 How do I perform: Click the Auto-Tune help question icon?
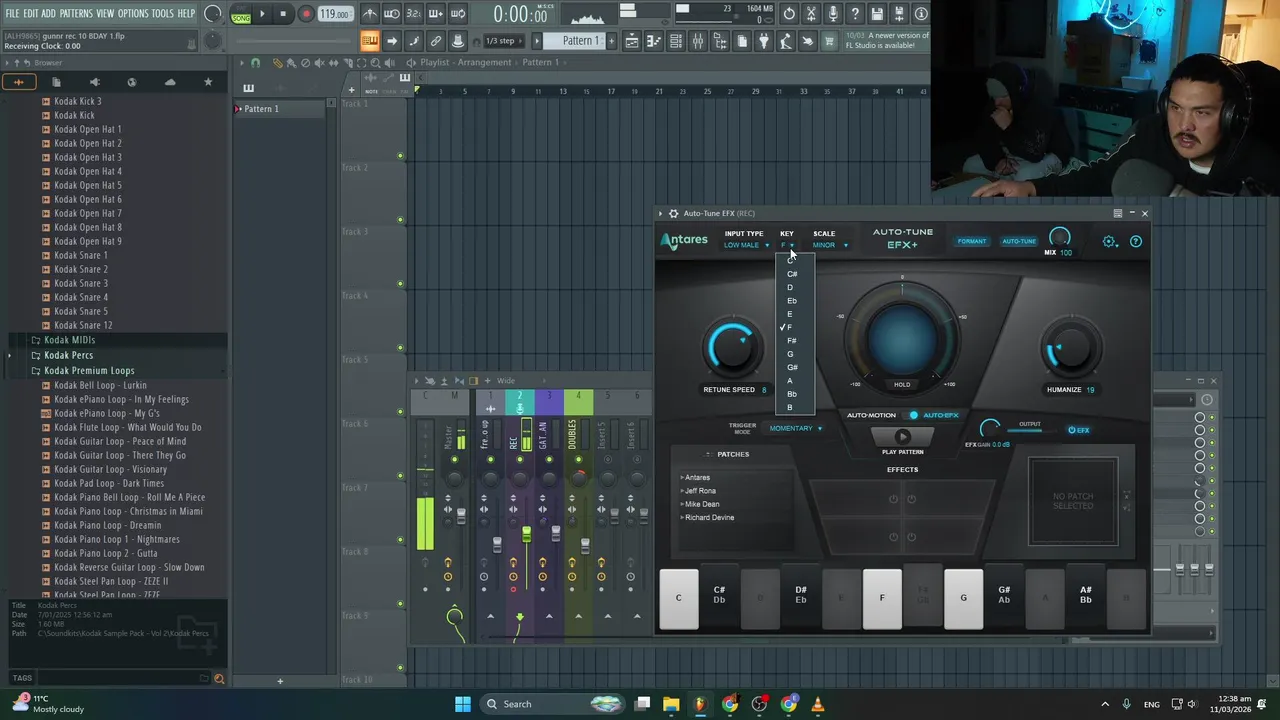1135,241
